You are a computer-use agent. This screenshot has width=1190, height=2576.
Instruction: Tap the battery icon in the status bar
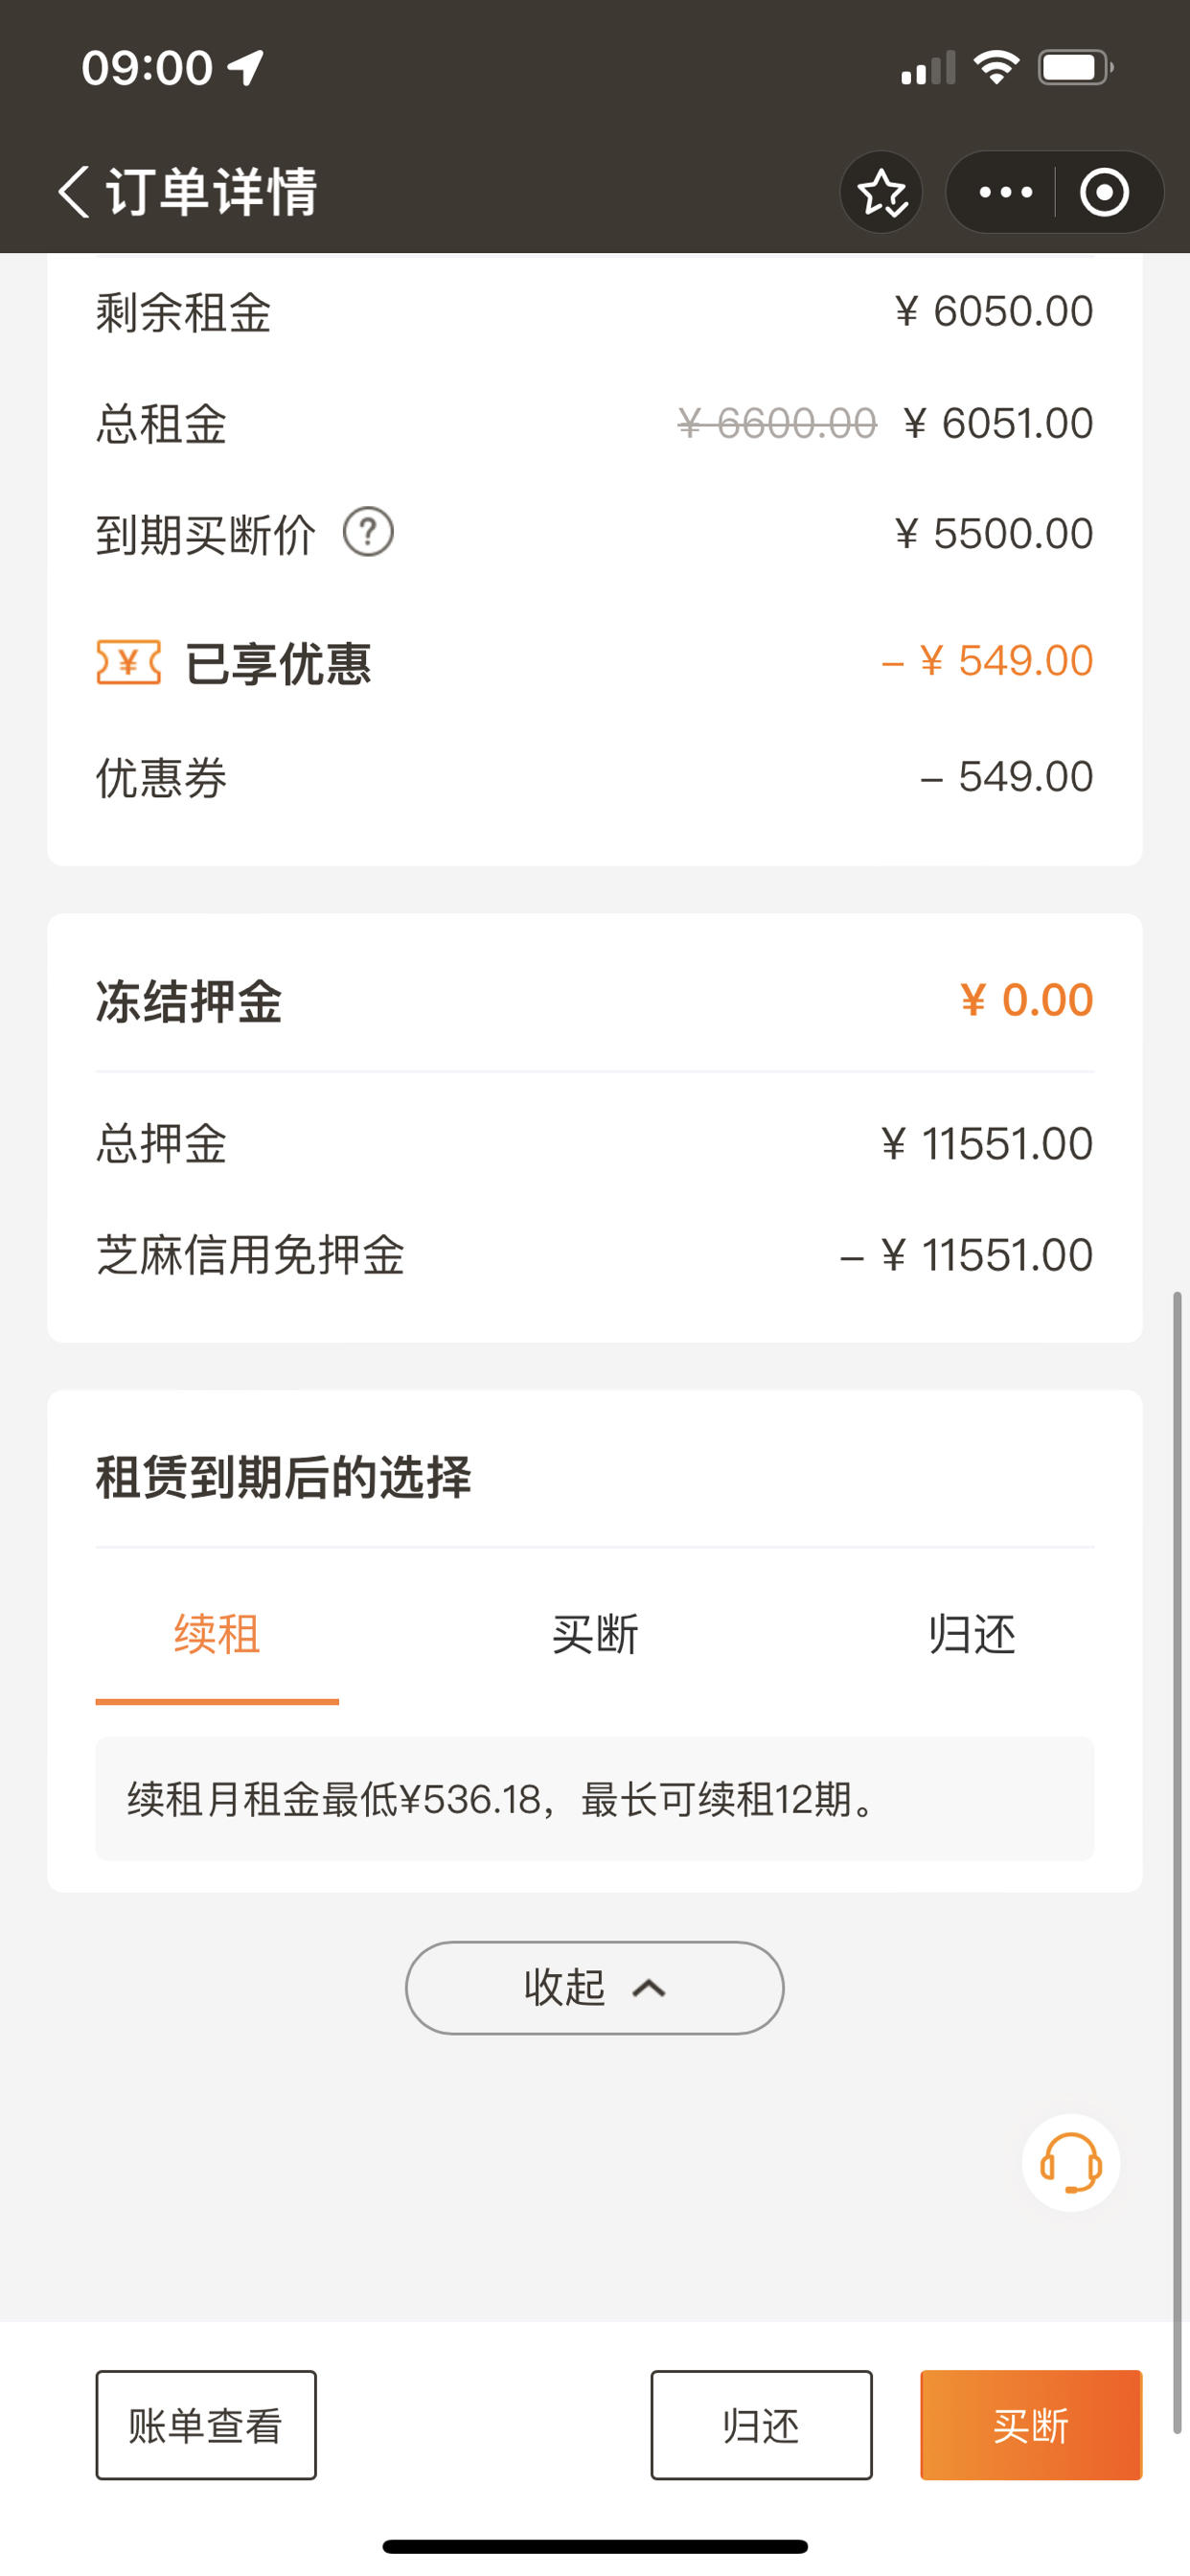point(1075,68)
